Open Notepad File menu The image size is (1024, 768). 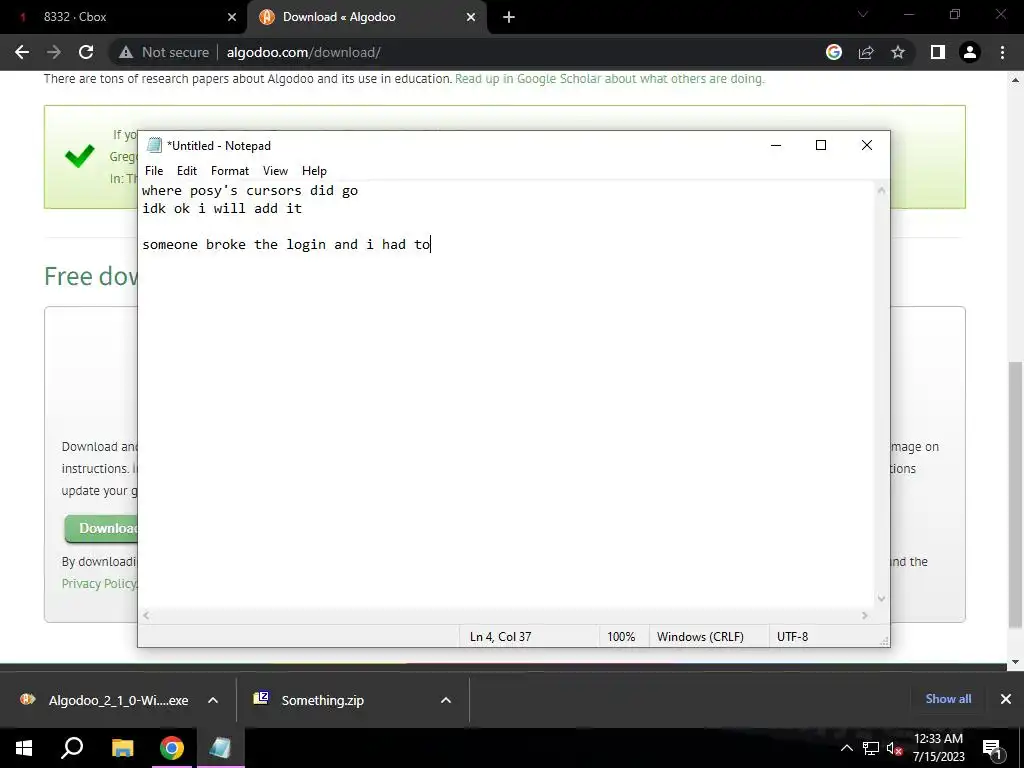[154, 170]
